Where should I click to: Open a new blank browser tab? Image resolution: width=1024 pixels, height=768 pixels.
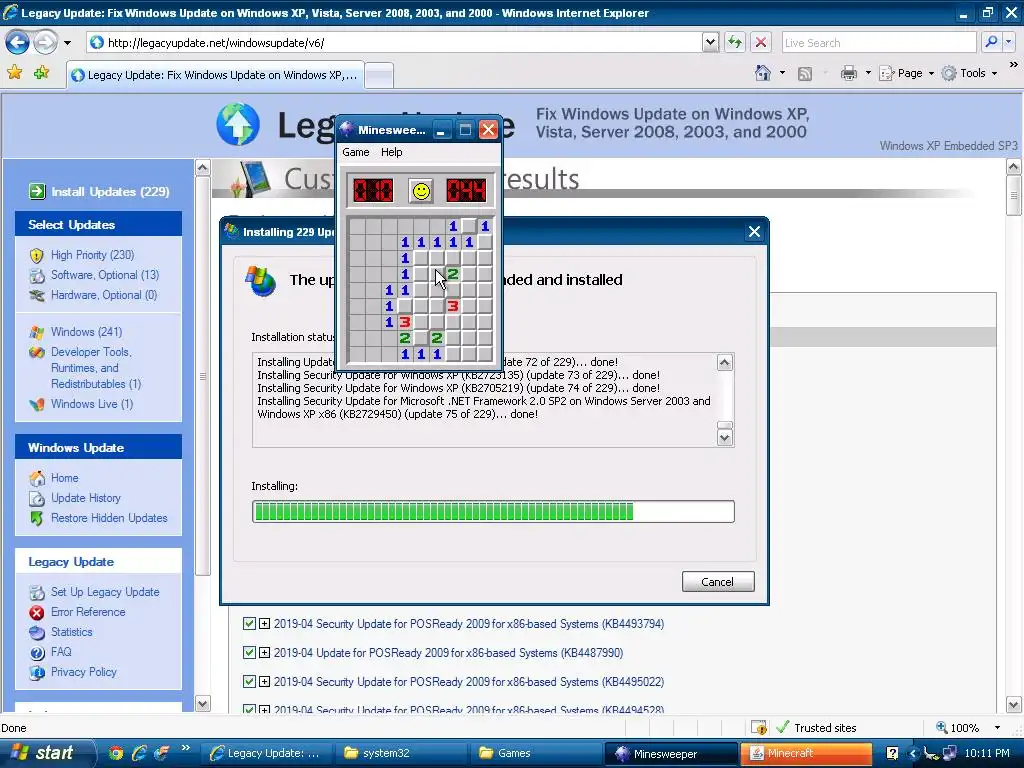pyautogui.click(x=379, y=76)
